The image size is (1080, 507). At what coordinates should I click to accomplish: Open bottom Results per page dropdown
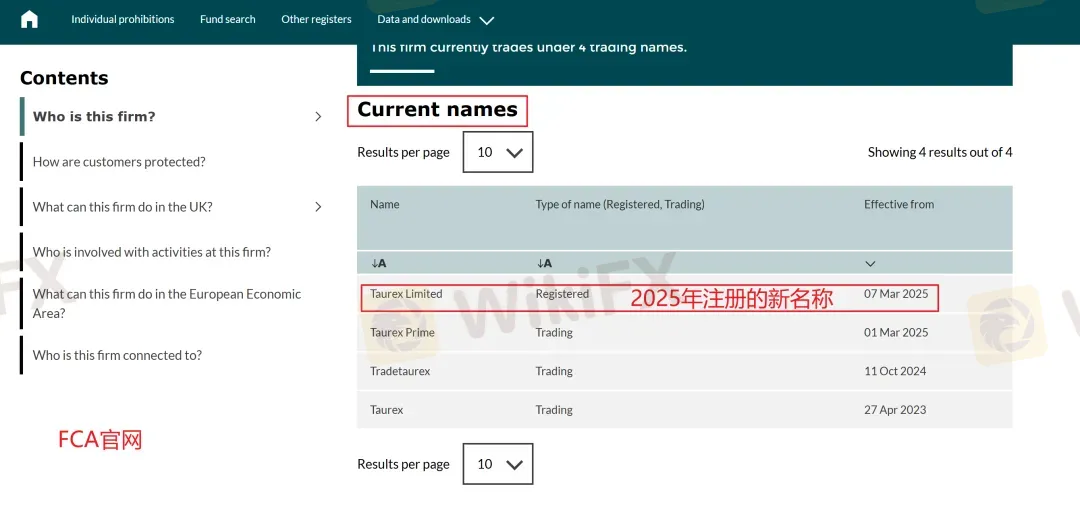498,464
